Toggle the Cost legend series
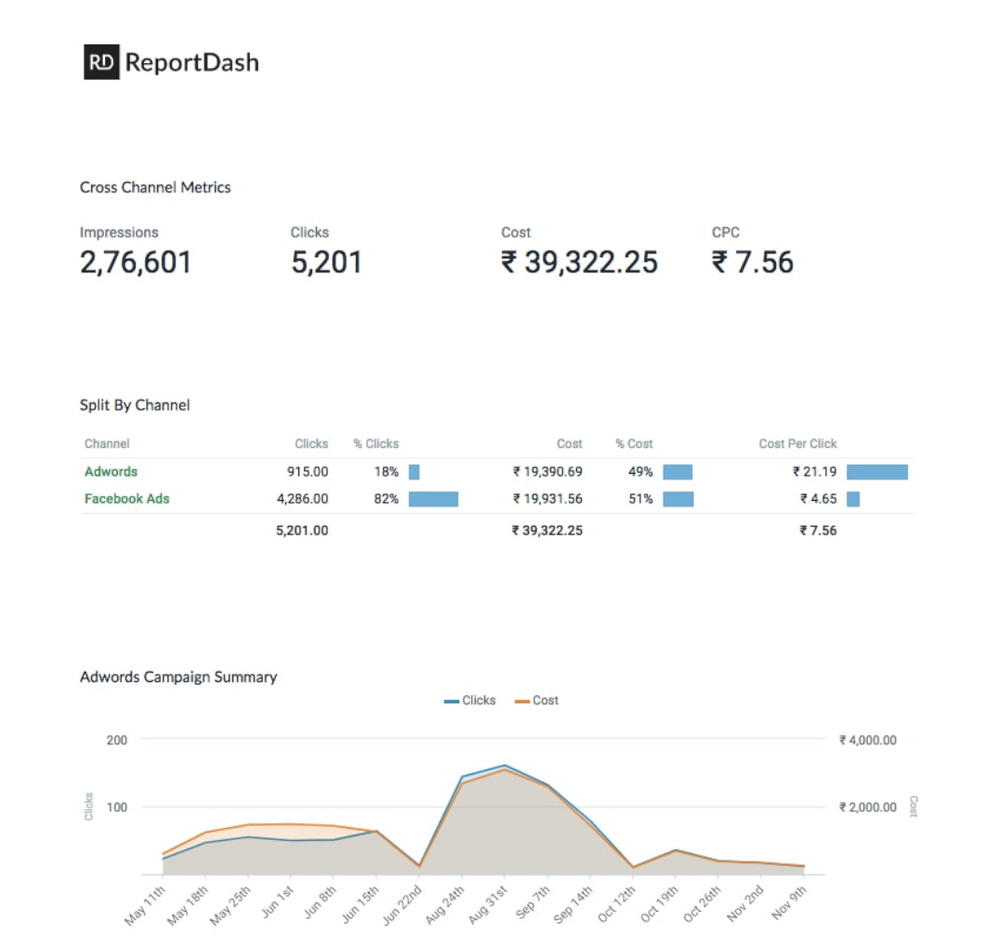 pos(536,700)
